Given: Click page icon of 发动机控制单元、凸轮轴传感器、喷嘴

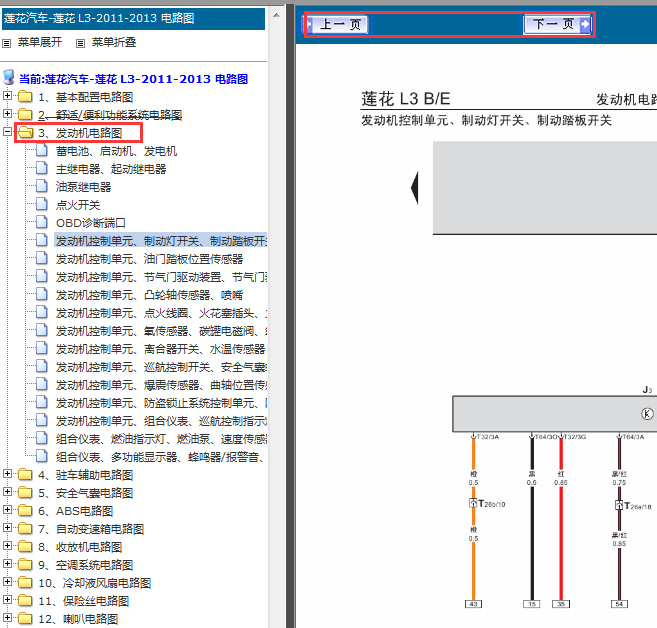Looking at the screenshot, I should pos(41,294).
